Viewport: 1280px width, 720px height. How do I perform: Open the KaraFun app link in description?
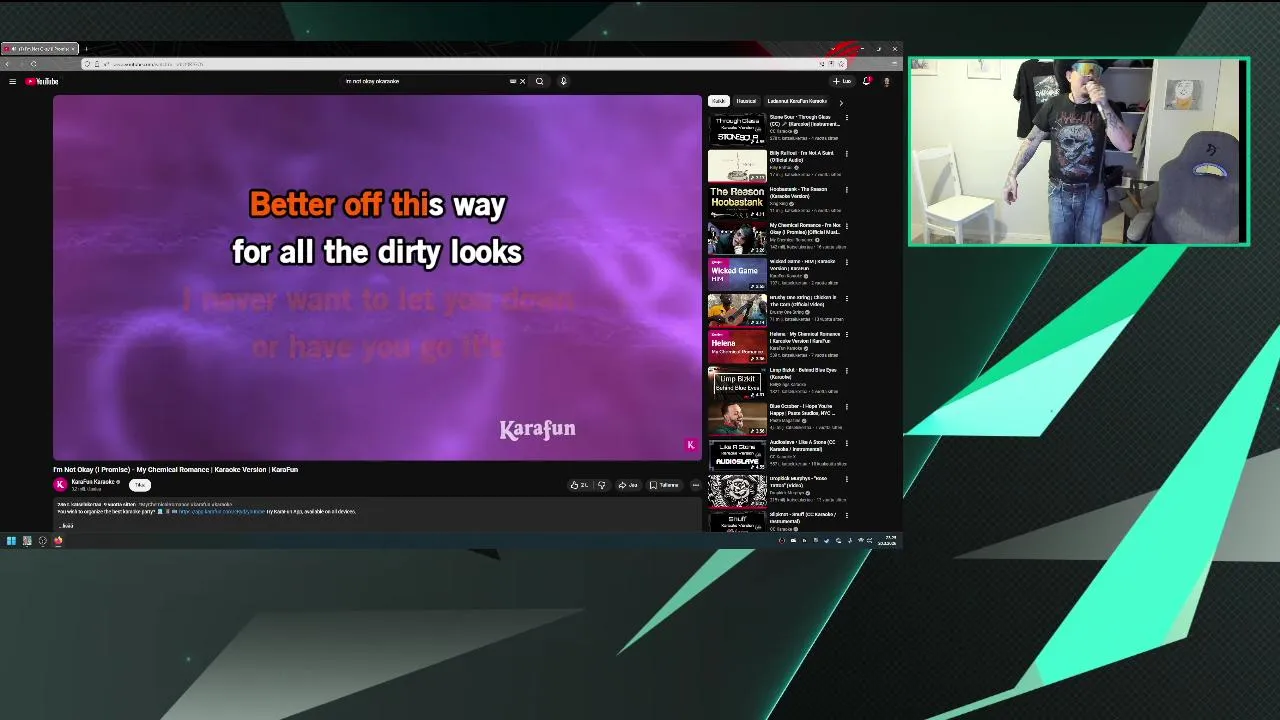222,511
